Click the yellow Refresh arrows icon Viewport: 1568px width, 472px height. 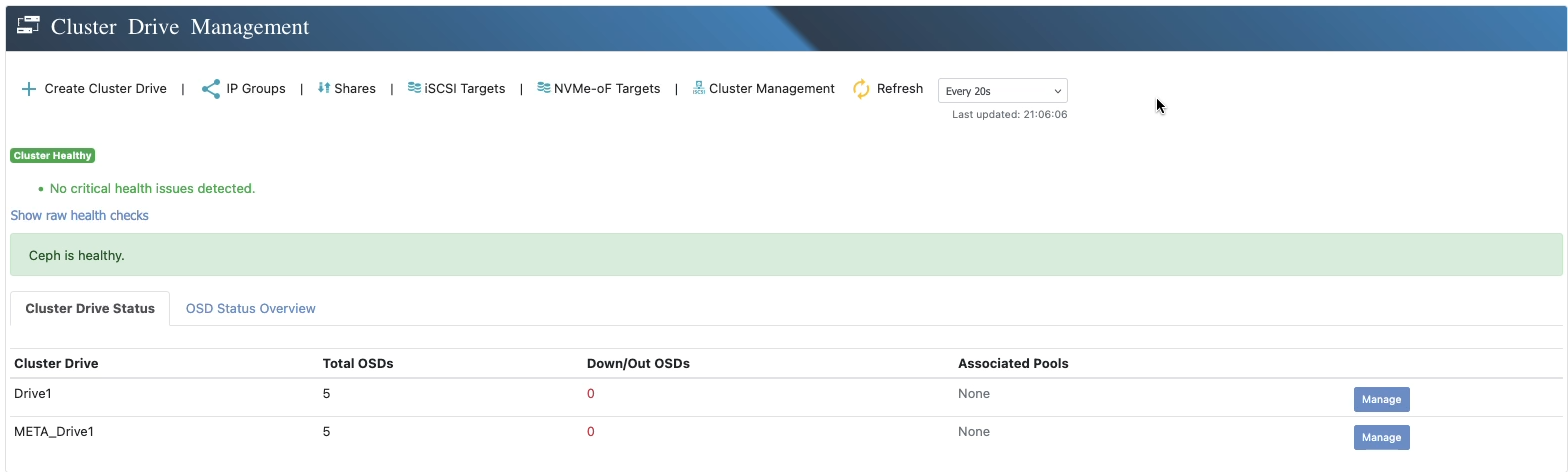tap(861, 89)
